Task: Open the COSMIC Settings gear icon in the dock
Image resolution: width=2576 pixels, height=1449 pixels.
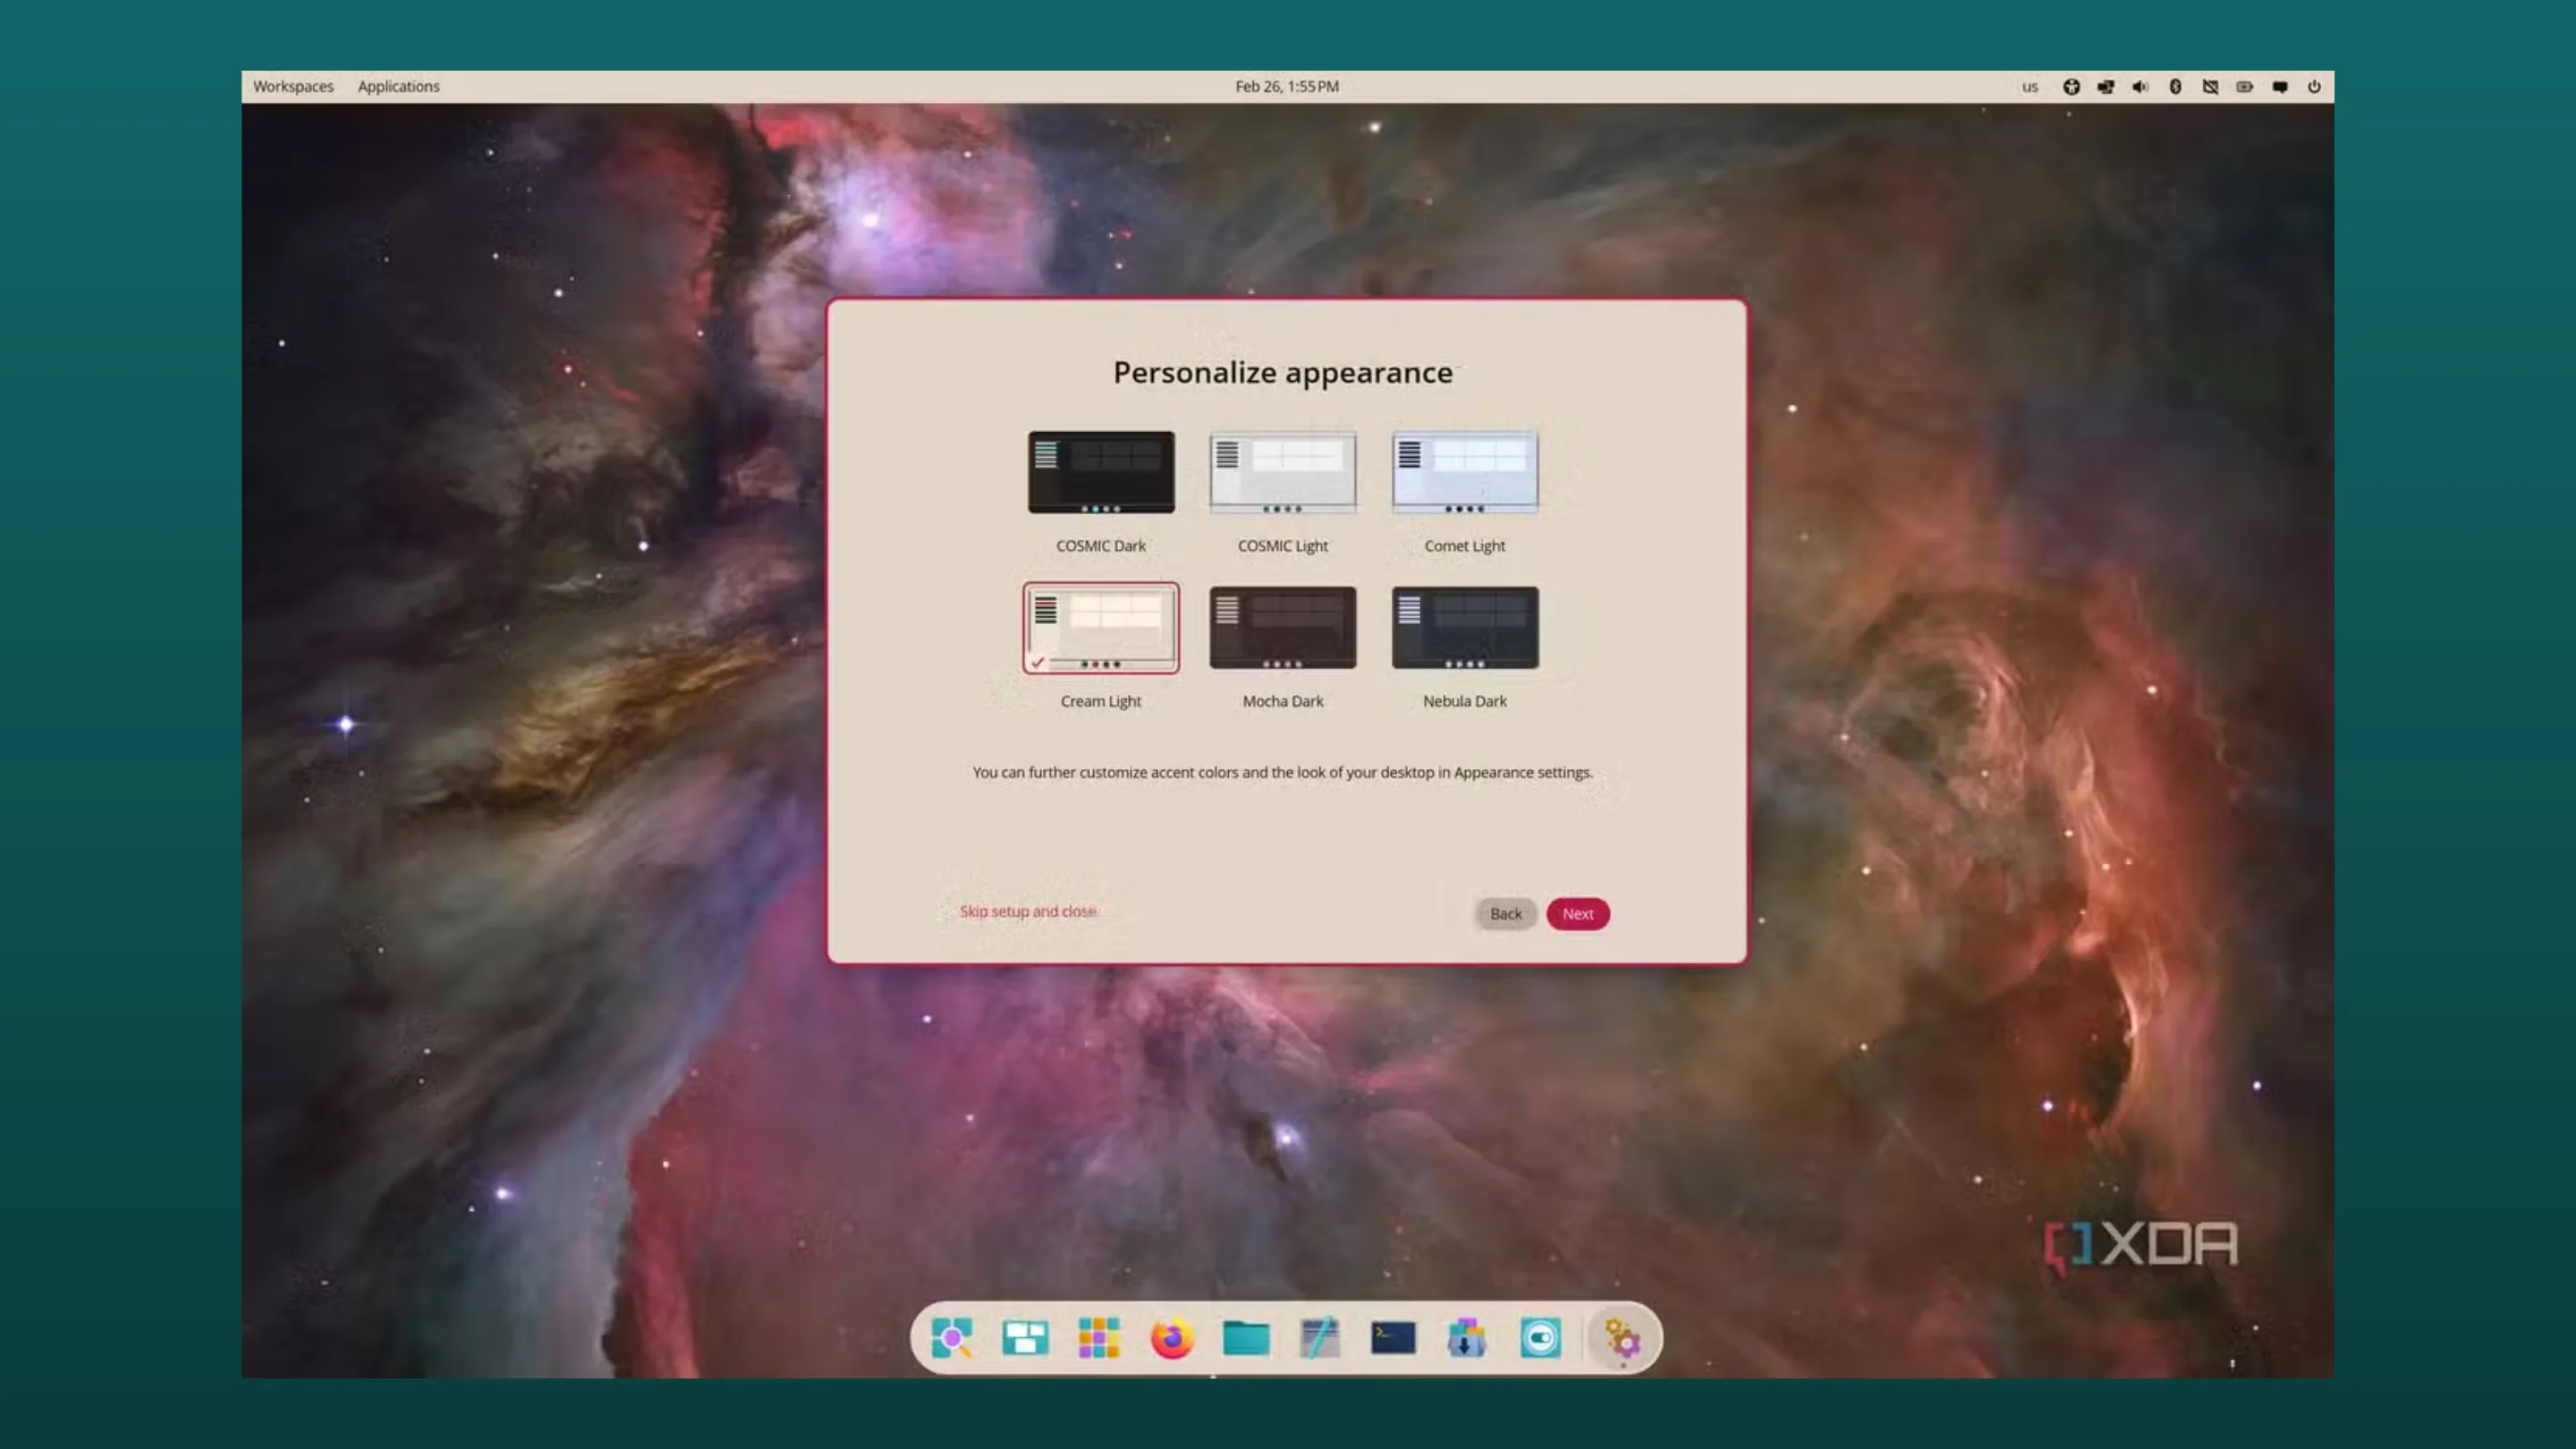Action: click(1620, 1337)
